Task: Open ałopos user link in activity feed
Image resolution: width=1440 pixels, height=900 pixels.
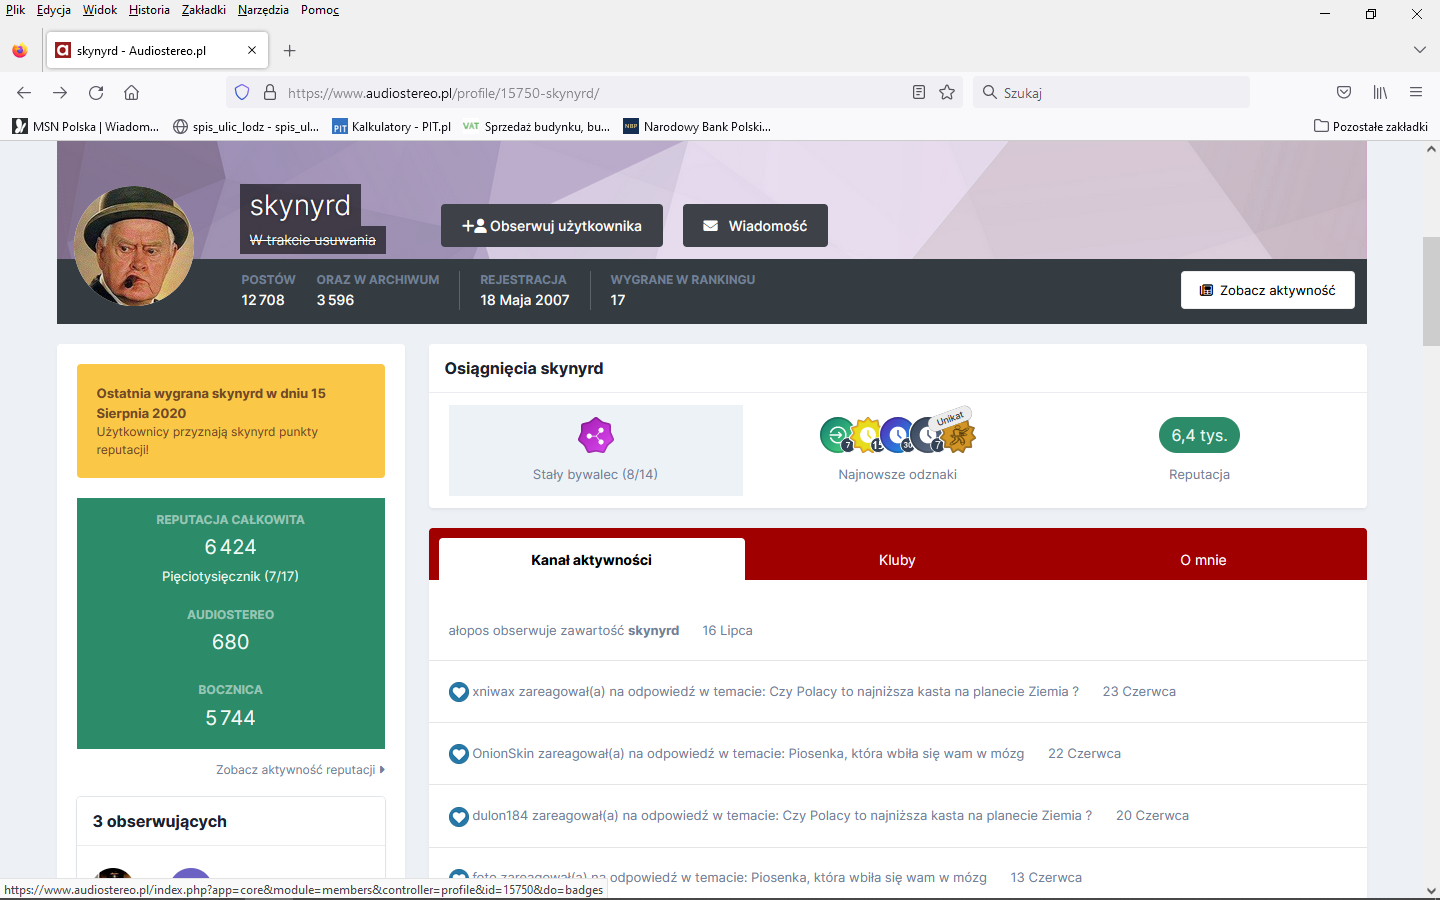Action: (x=469, y=631)
